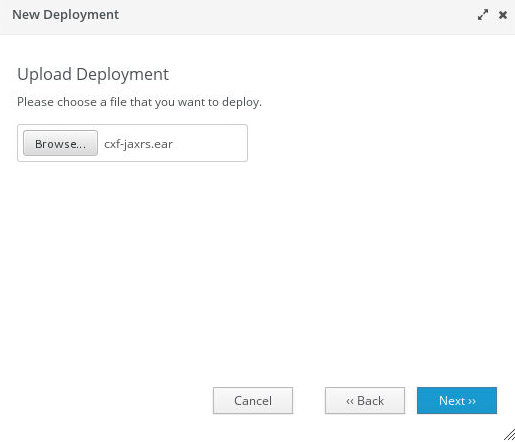The image size is (515, 442).
Task: Click the 'Please choose a file' instruction text
Action: coord(139,102)
